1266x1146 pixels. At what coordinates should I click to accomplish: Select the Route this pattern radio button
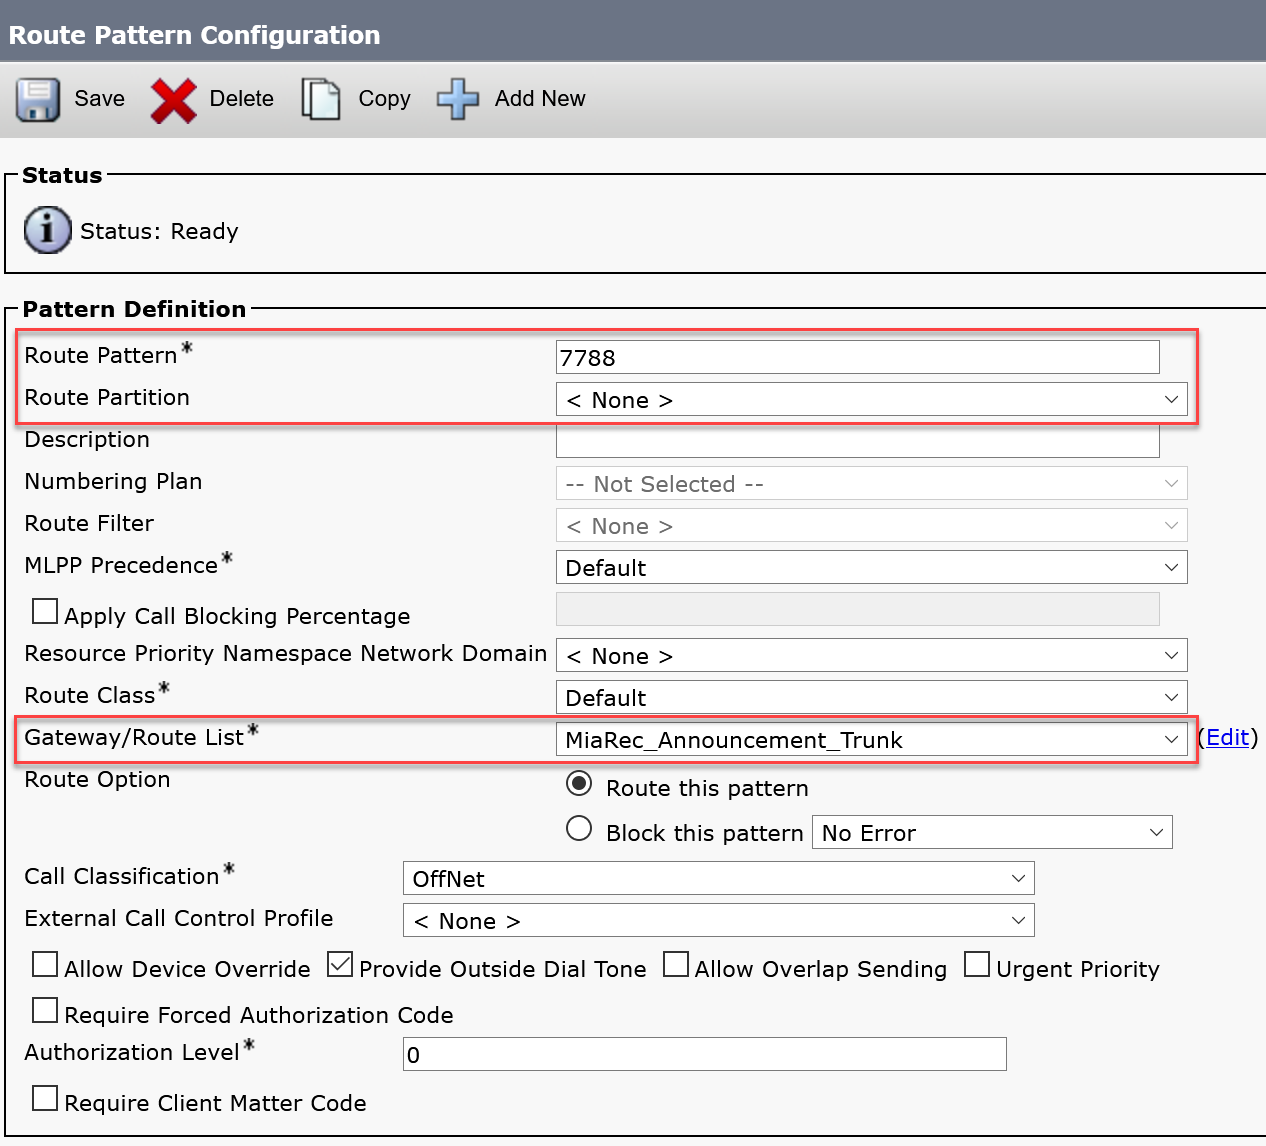click(579, 783)
